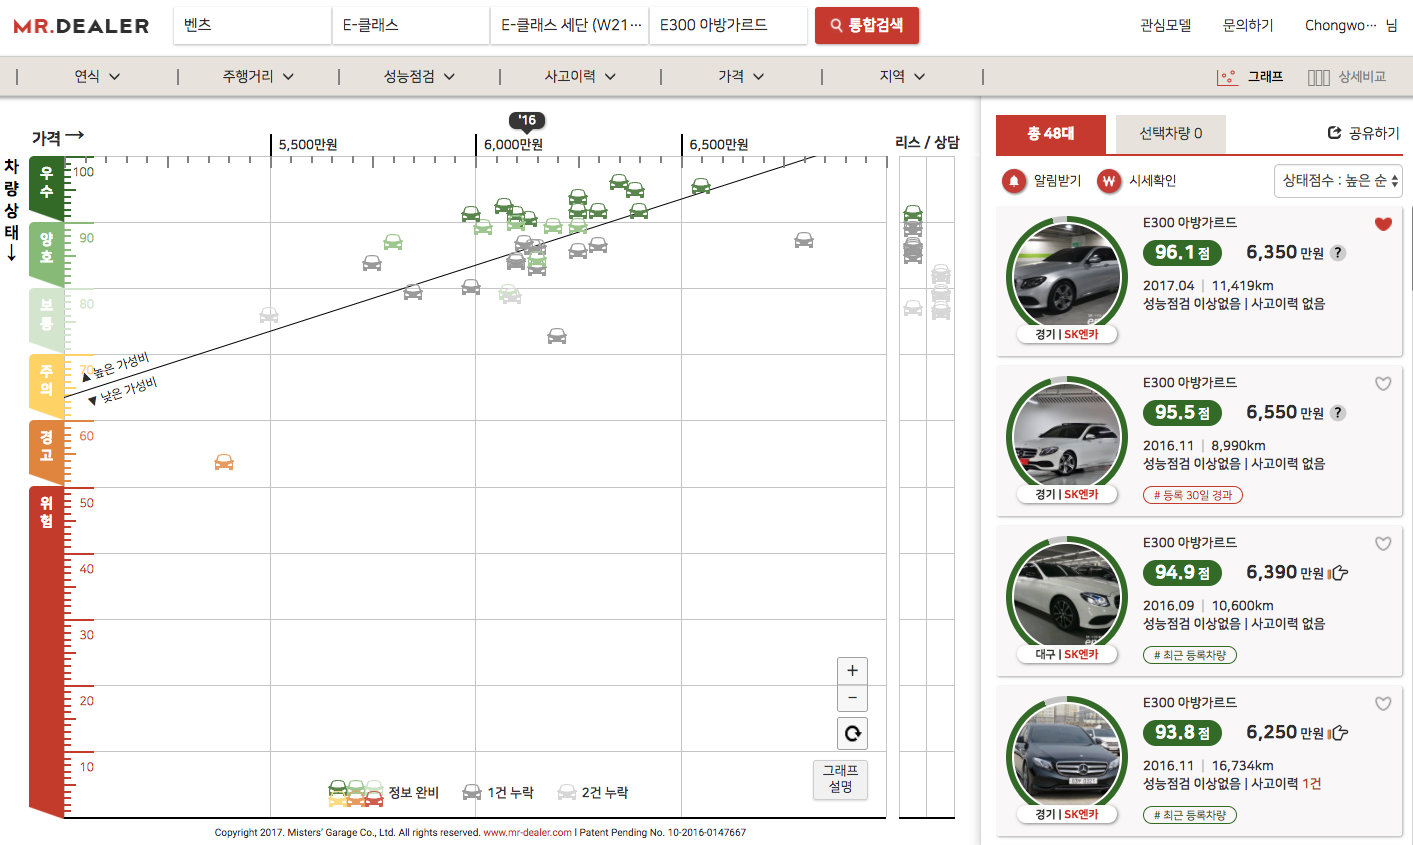The width and height of the screenshot is (1413, 845).
Task: Click the 통합검색 search button
Action: click(x=867, y=26)
